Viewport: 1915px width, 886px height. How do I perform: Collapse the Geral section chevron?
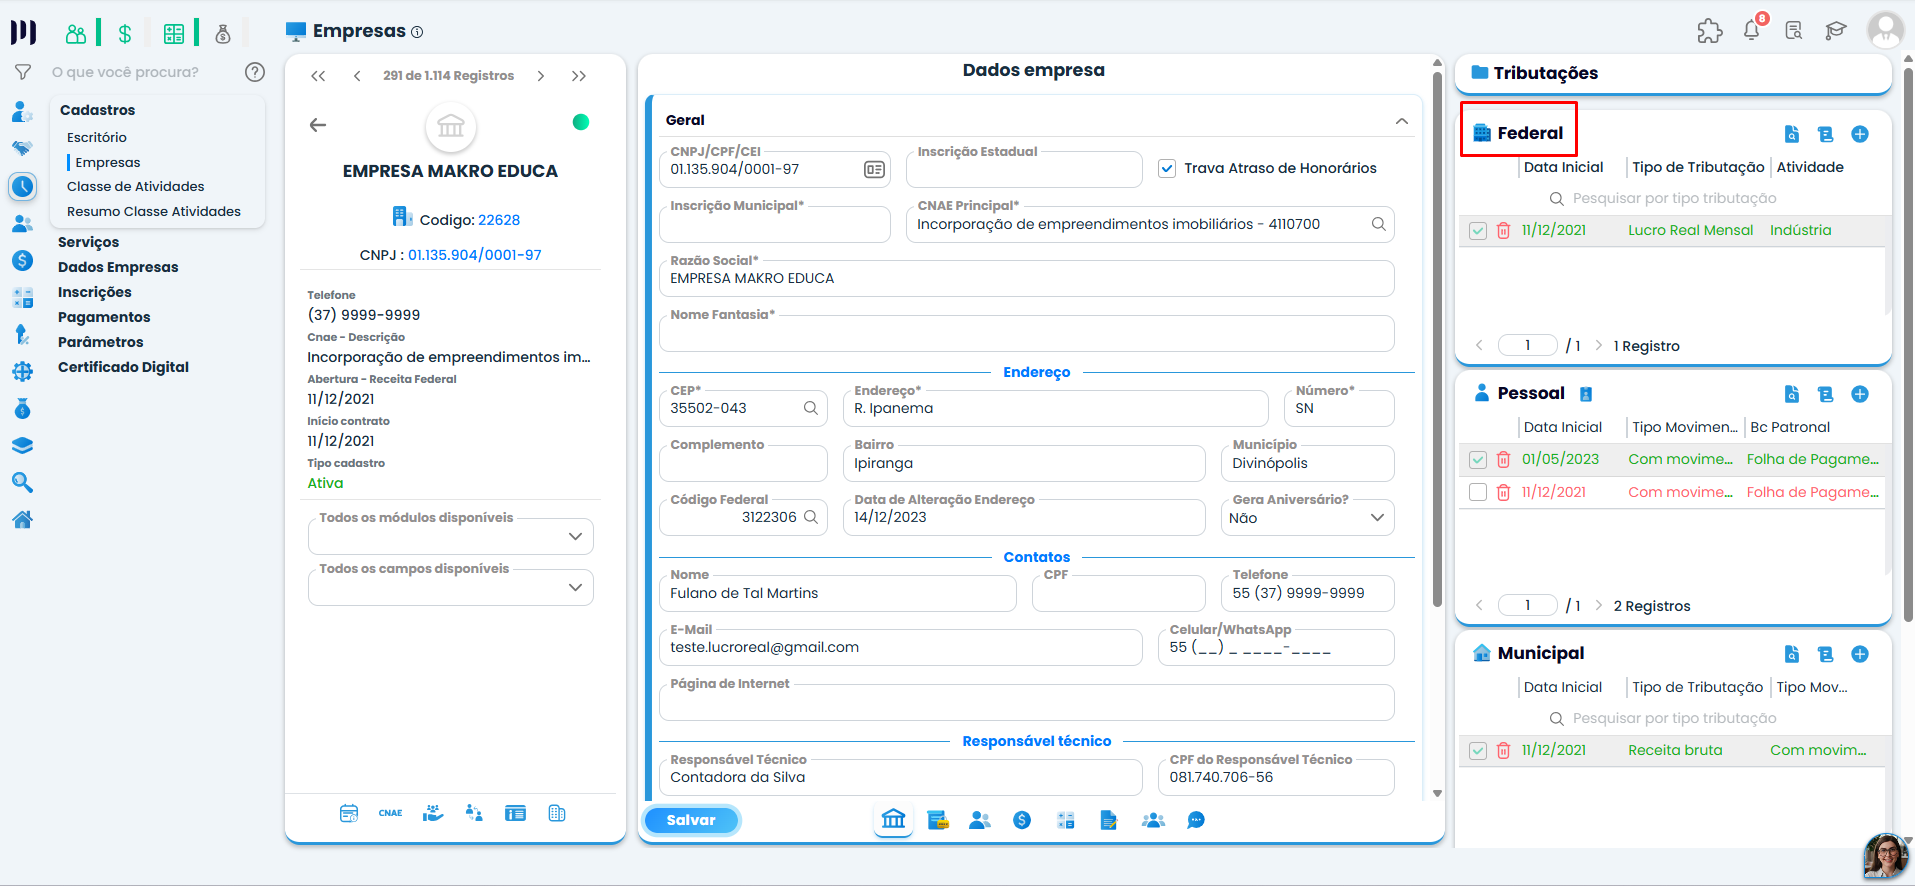coord(1402,121)
